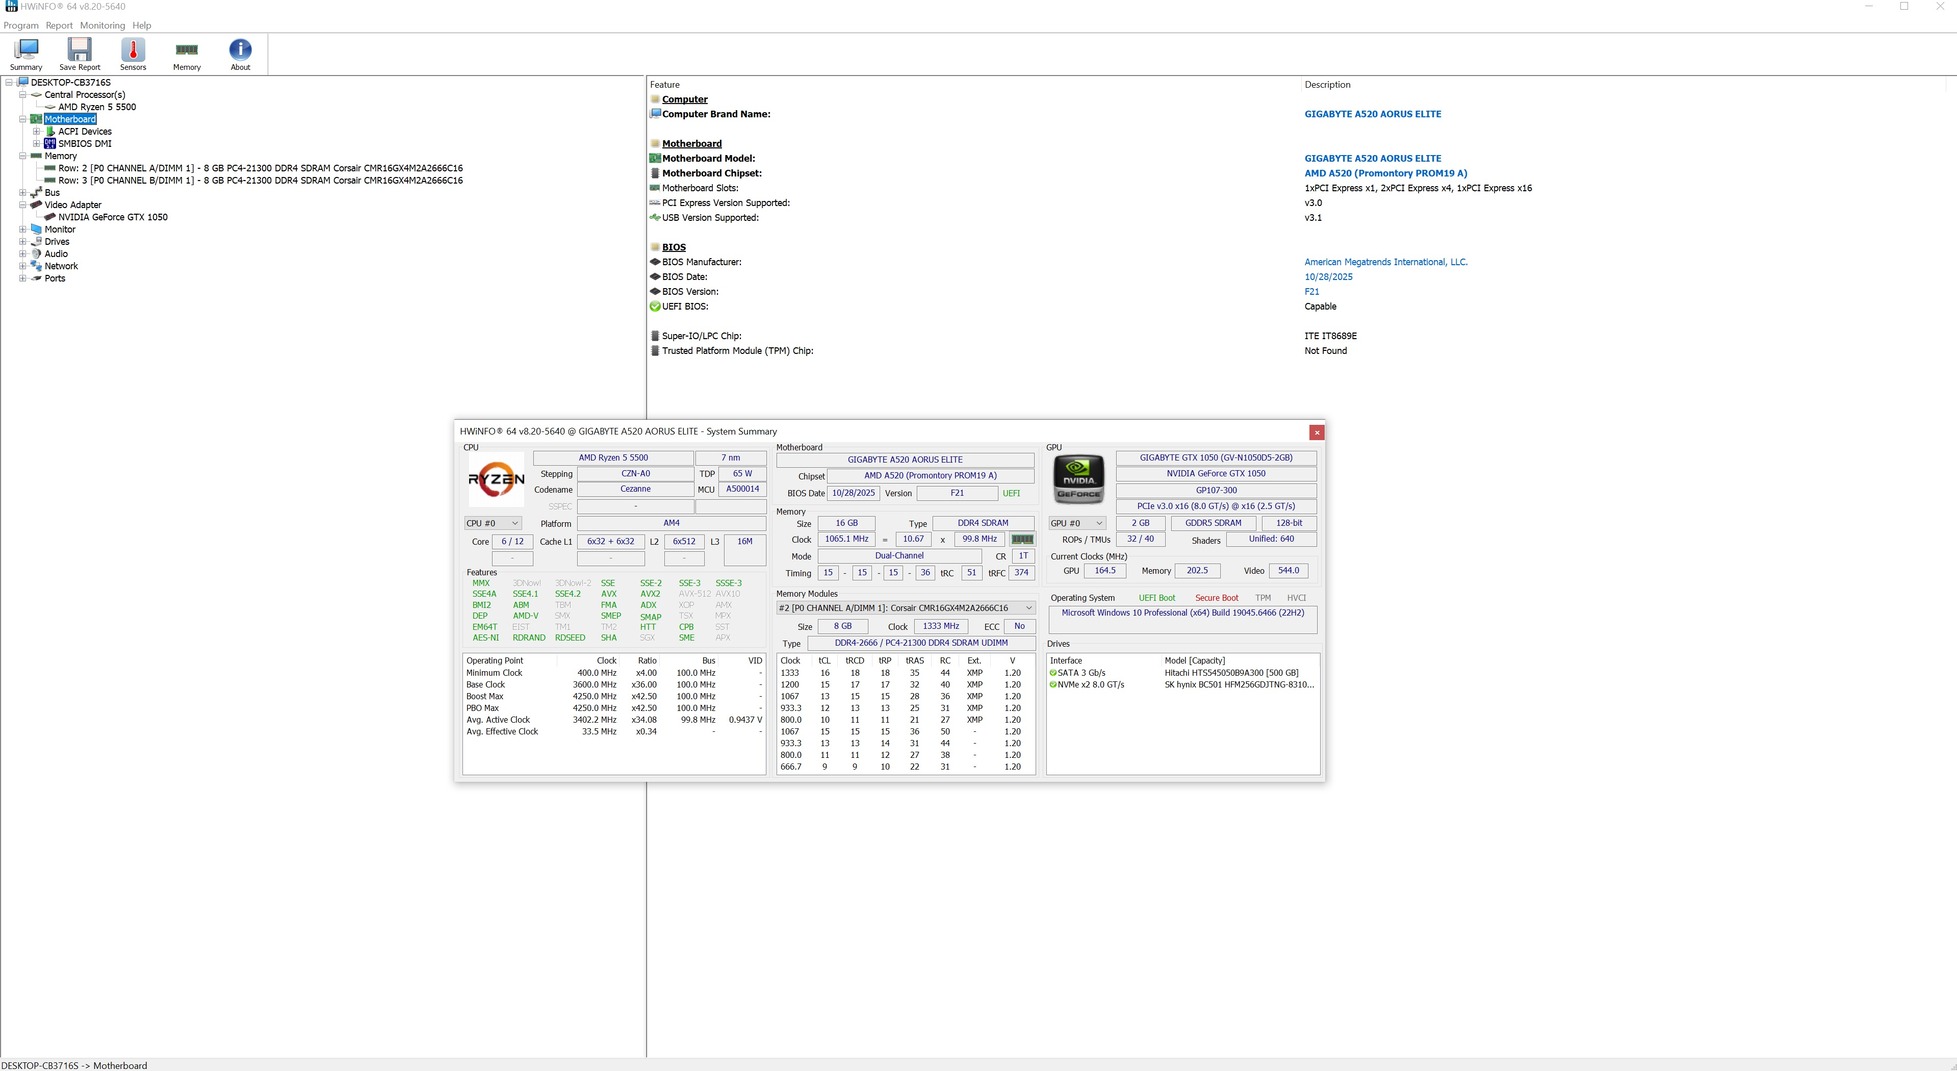
Task: Expand the ACPI Devices node
Action: [37, 132]
